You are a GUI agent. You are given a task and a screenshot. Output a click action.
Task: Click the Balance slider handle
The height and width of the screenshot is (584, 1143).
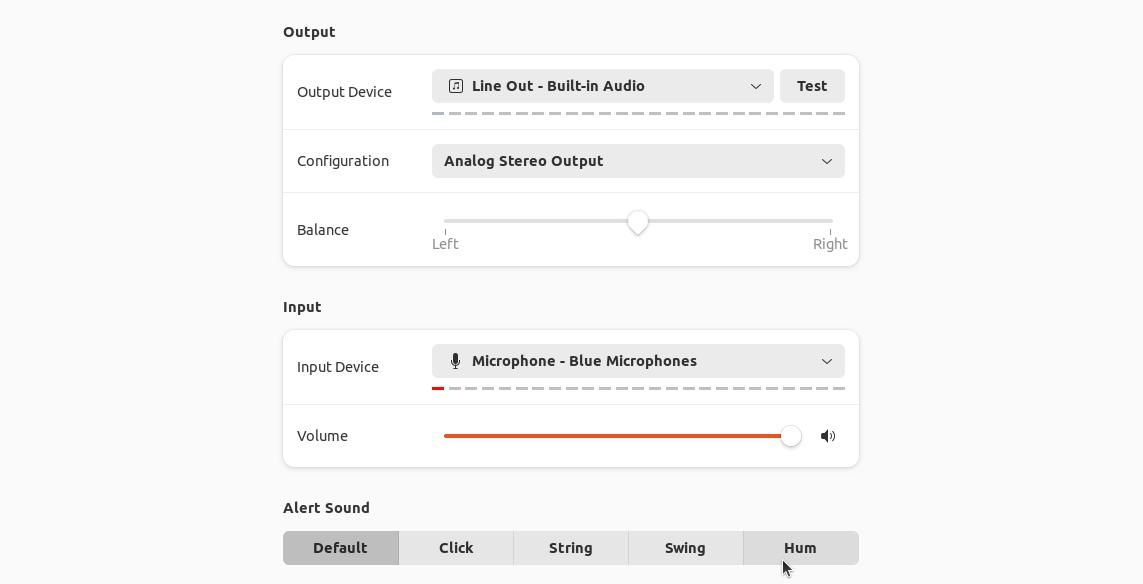pyautogui.click(x=638, y=222)
